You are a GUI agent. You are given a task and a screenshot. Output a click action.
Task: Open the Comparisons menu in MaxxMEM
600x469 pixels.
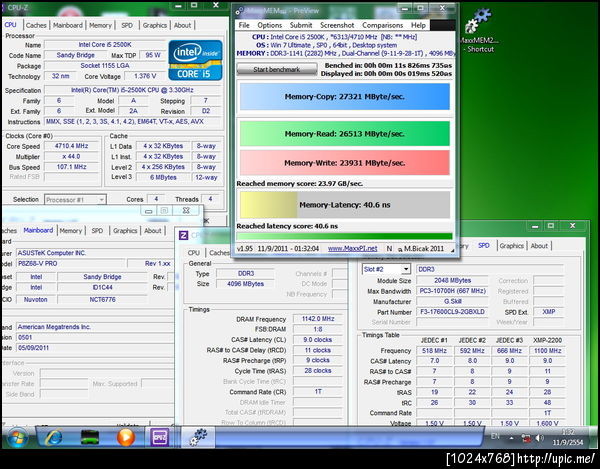tap(382, 25)
